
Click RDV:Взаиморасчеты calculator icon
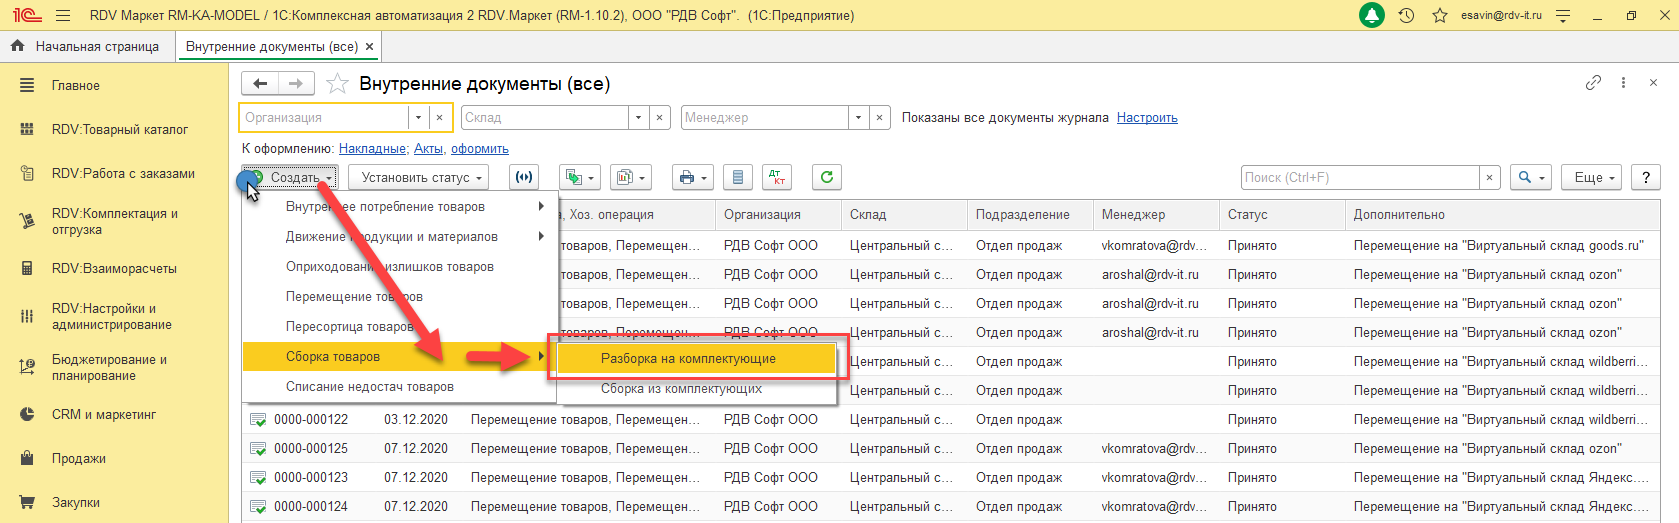click(x=27, y=268)
